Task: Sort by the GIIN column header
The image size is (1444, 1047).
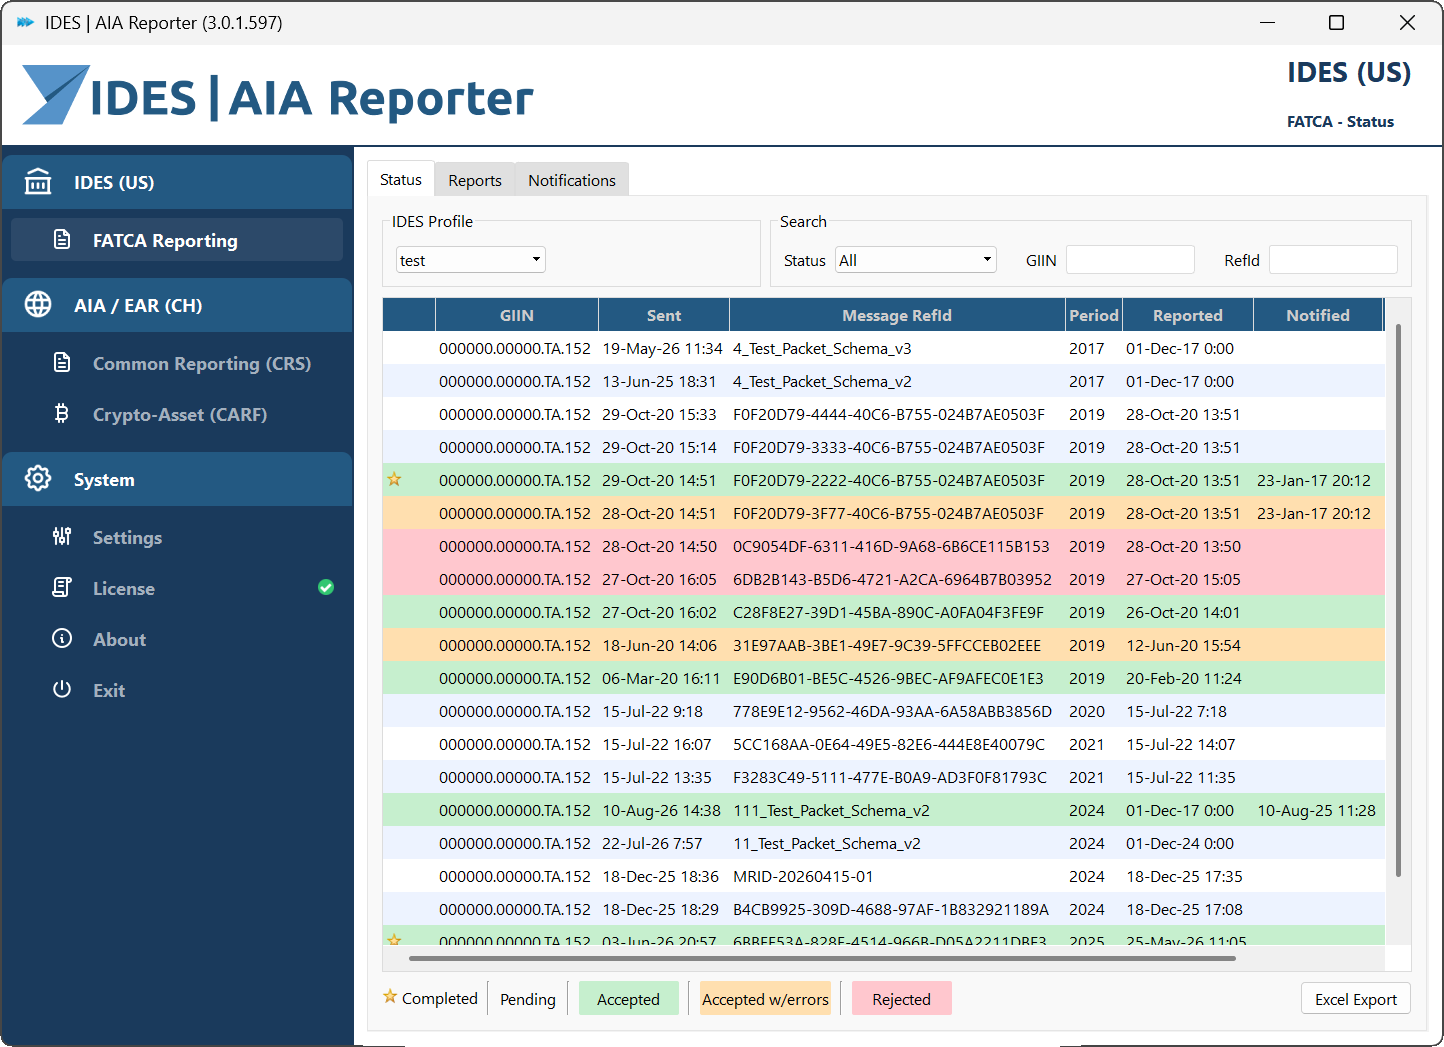Action: pos(517,315)
